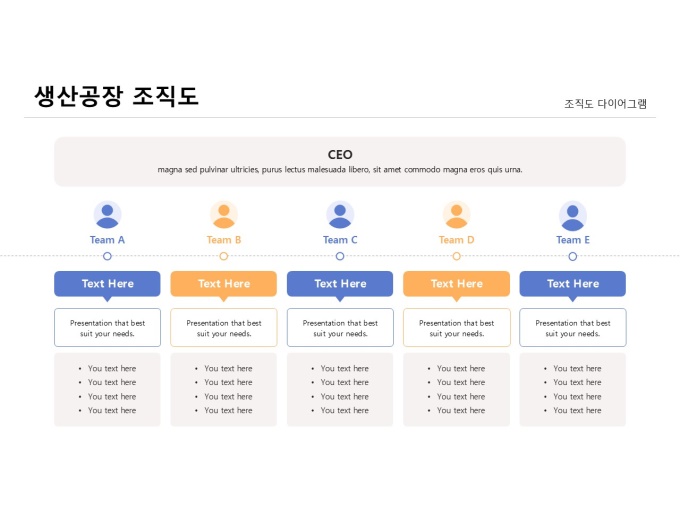680x510 pixels.
Task: Click the blue Text Here box under Team A
Action: pos(107,283)
